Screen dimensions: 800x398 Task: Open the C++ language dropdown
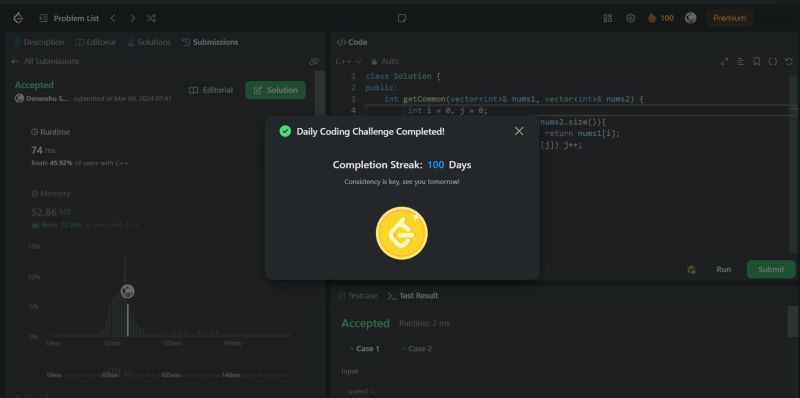348,61
